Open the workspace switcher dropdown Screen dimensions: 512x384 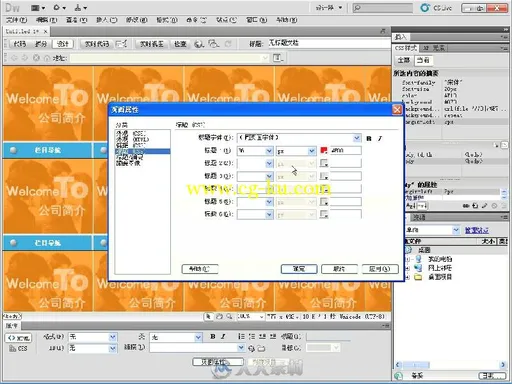[x=329, y=7]
